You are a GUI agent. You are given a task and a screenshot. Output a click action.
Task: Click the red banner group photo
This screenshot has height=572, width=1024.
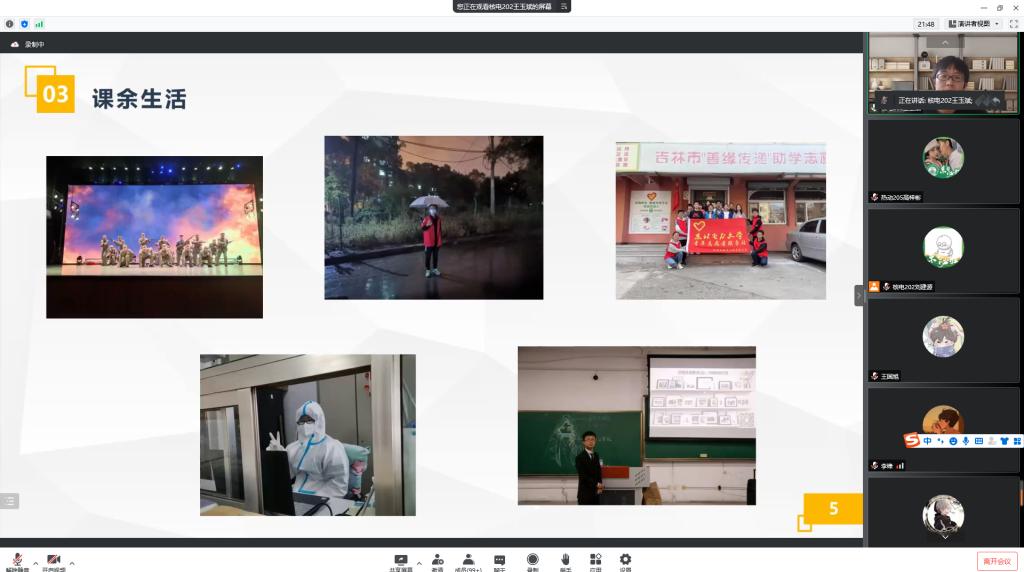pyautogui.click(x=720, y=221)
